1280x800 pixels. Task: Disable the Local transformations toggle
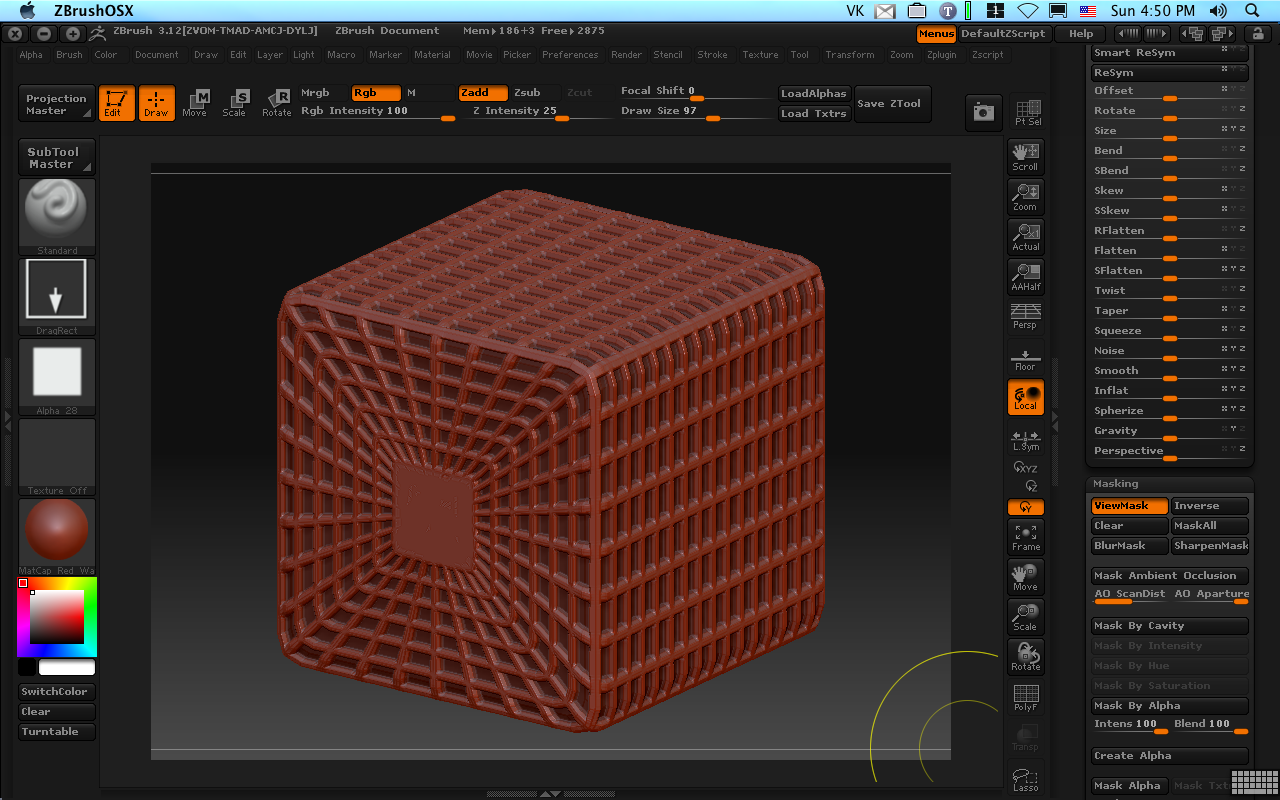tap(1025, 397)
